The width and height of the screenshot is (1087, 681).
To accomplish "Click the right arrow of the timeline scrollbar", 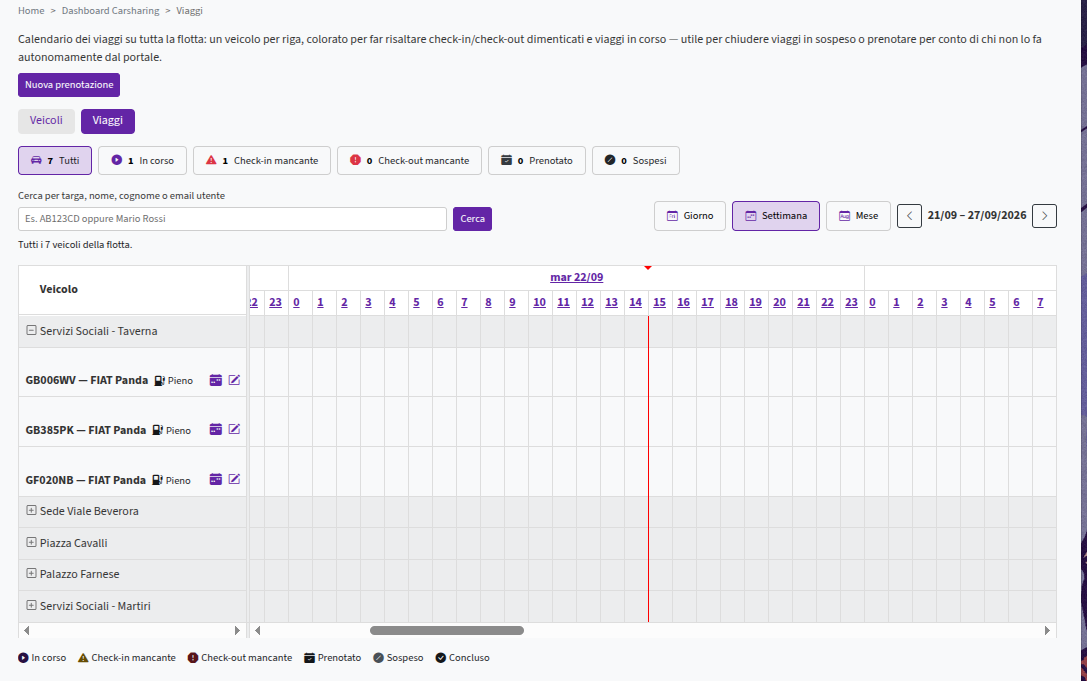I will click(1047, 630).
